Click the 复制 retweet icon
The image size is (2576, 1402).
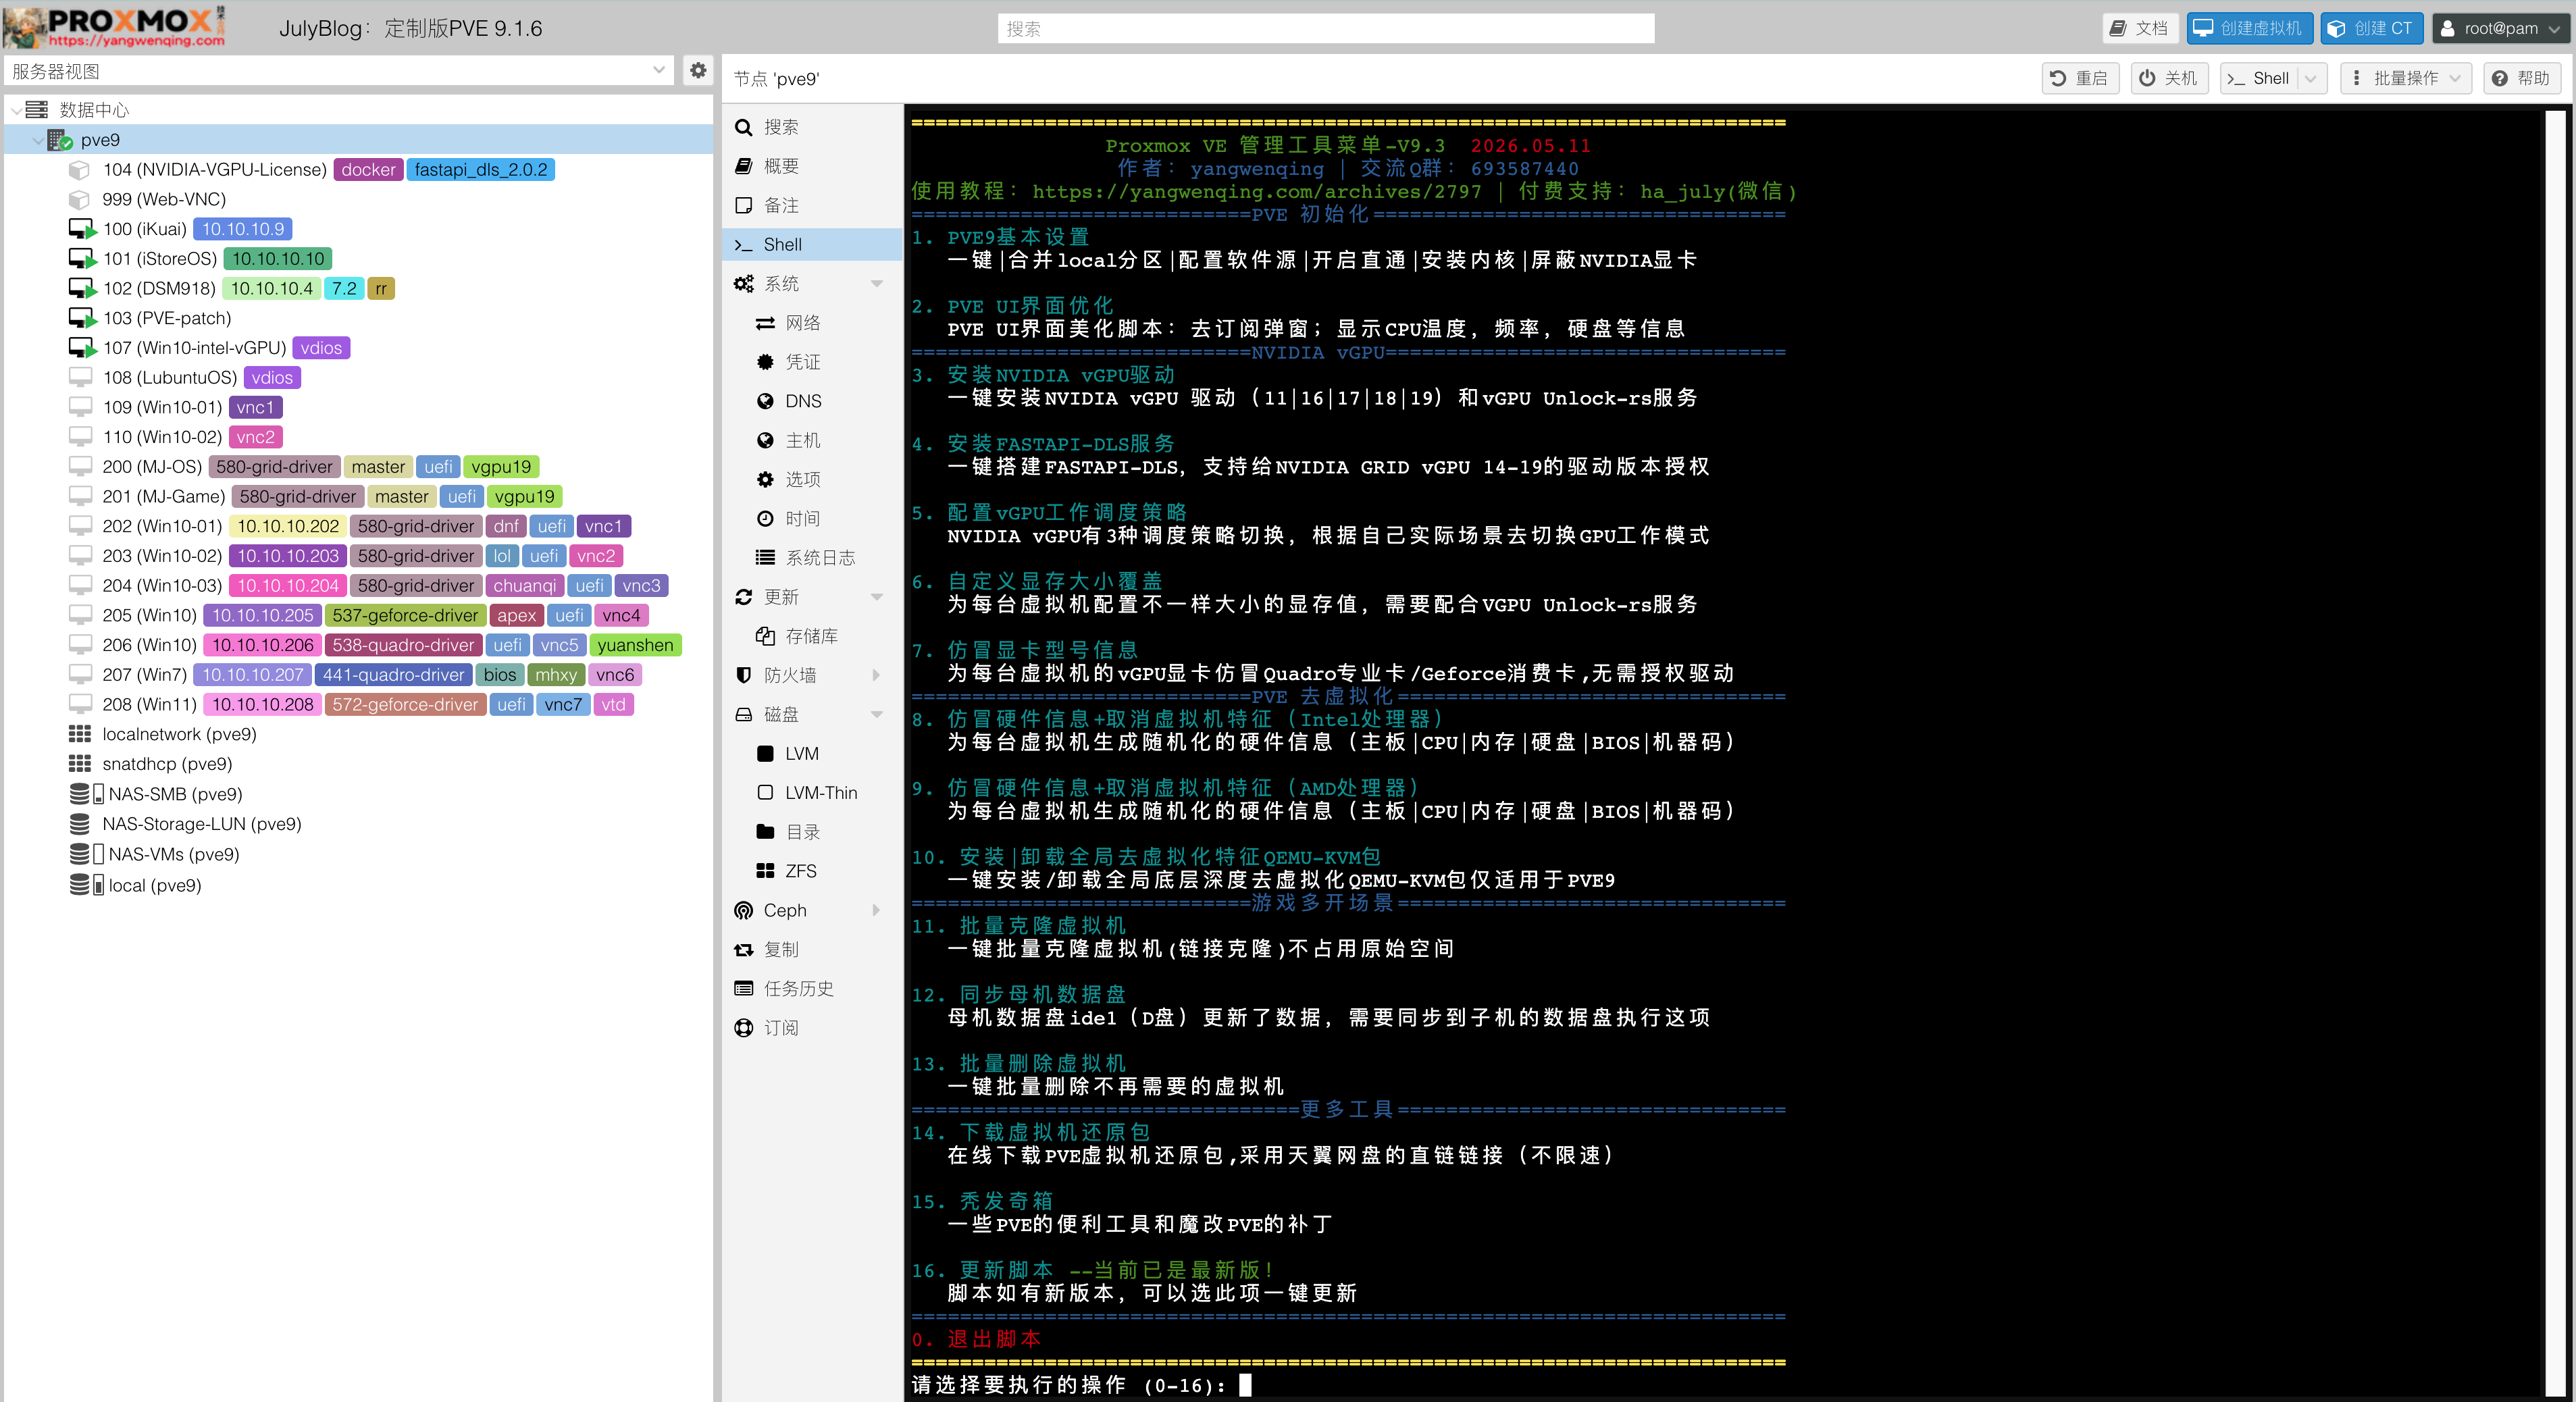click(x=744, y=950)
